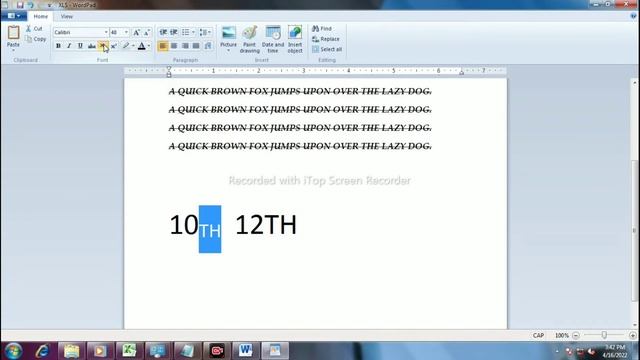Copy the selected text

coord(36,39)
